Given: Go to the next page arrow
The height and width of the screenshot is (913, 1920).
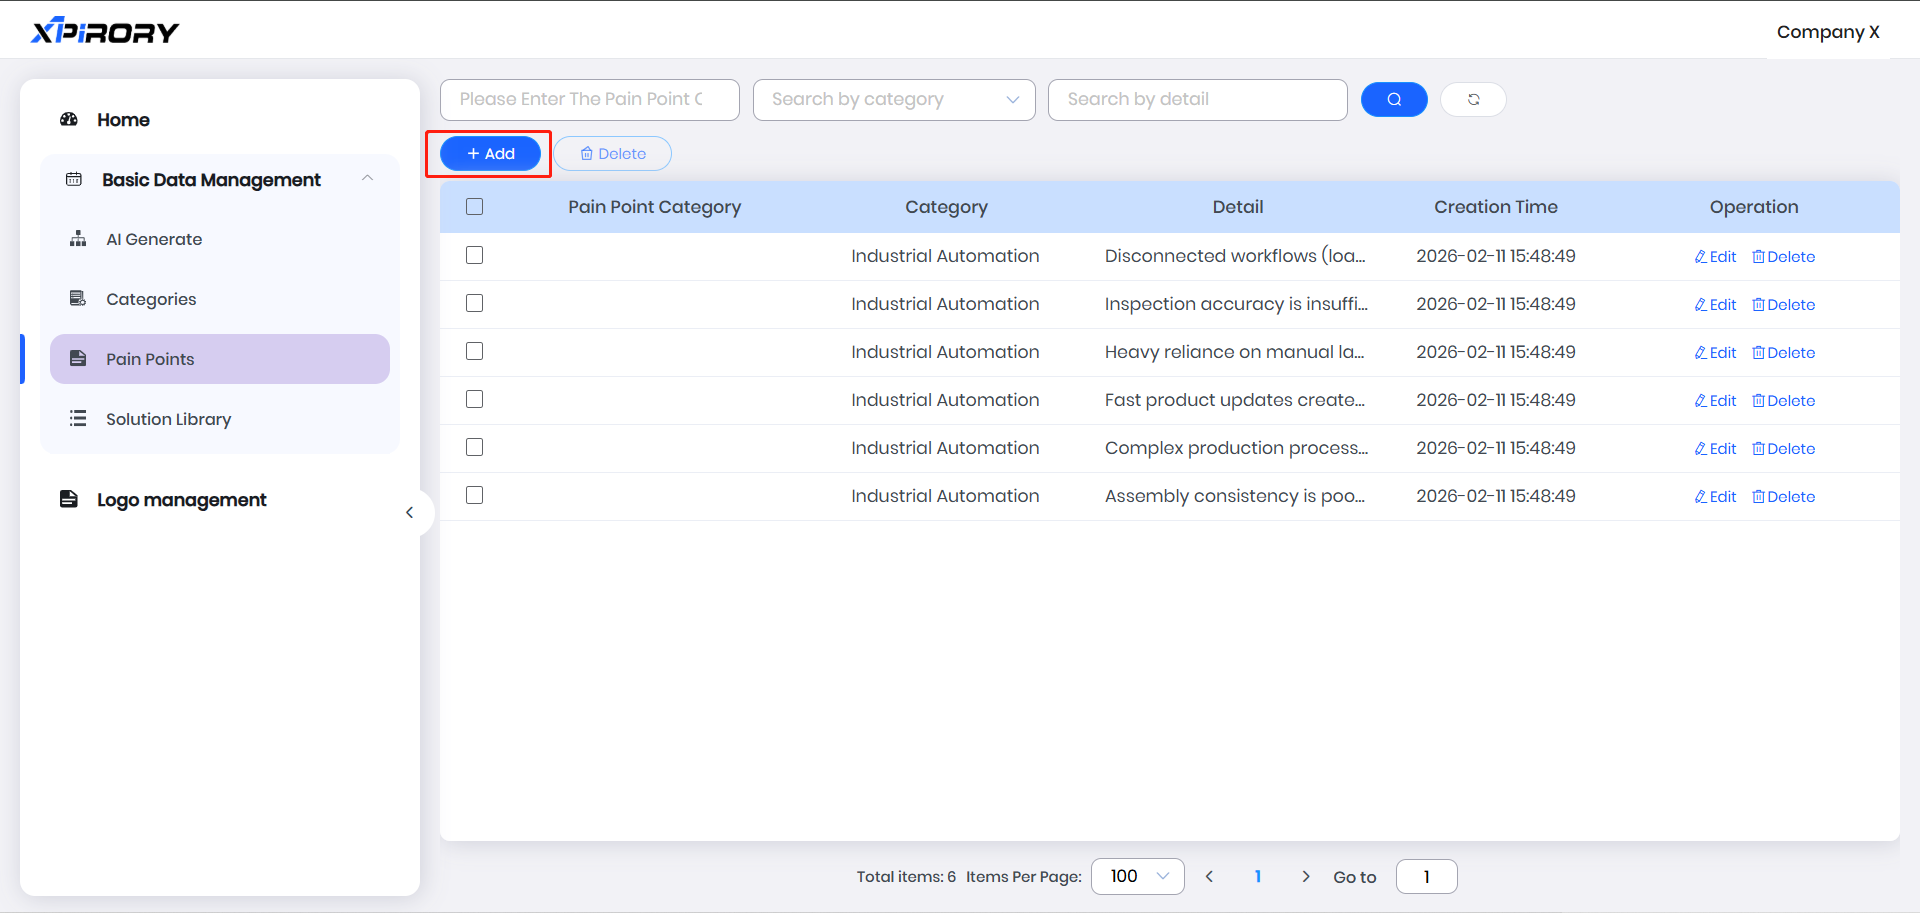Looking at the screenshot, I should [1305, 877].
